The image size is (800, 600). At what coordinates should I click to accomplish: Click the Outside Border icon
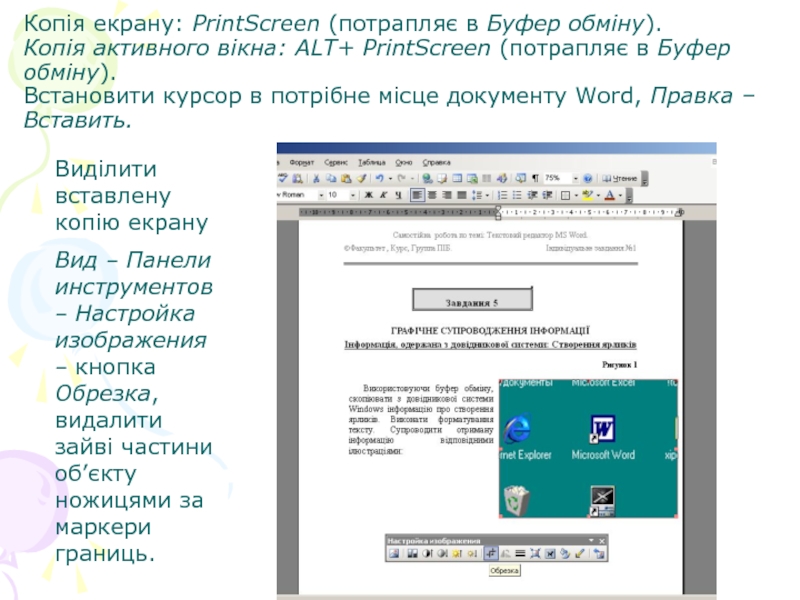[x=565, y=195]
